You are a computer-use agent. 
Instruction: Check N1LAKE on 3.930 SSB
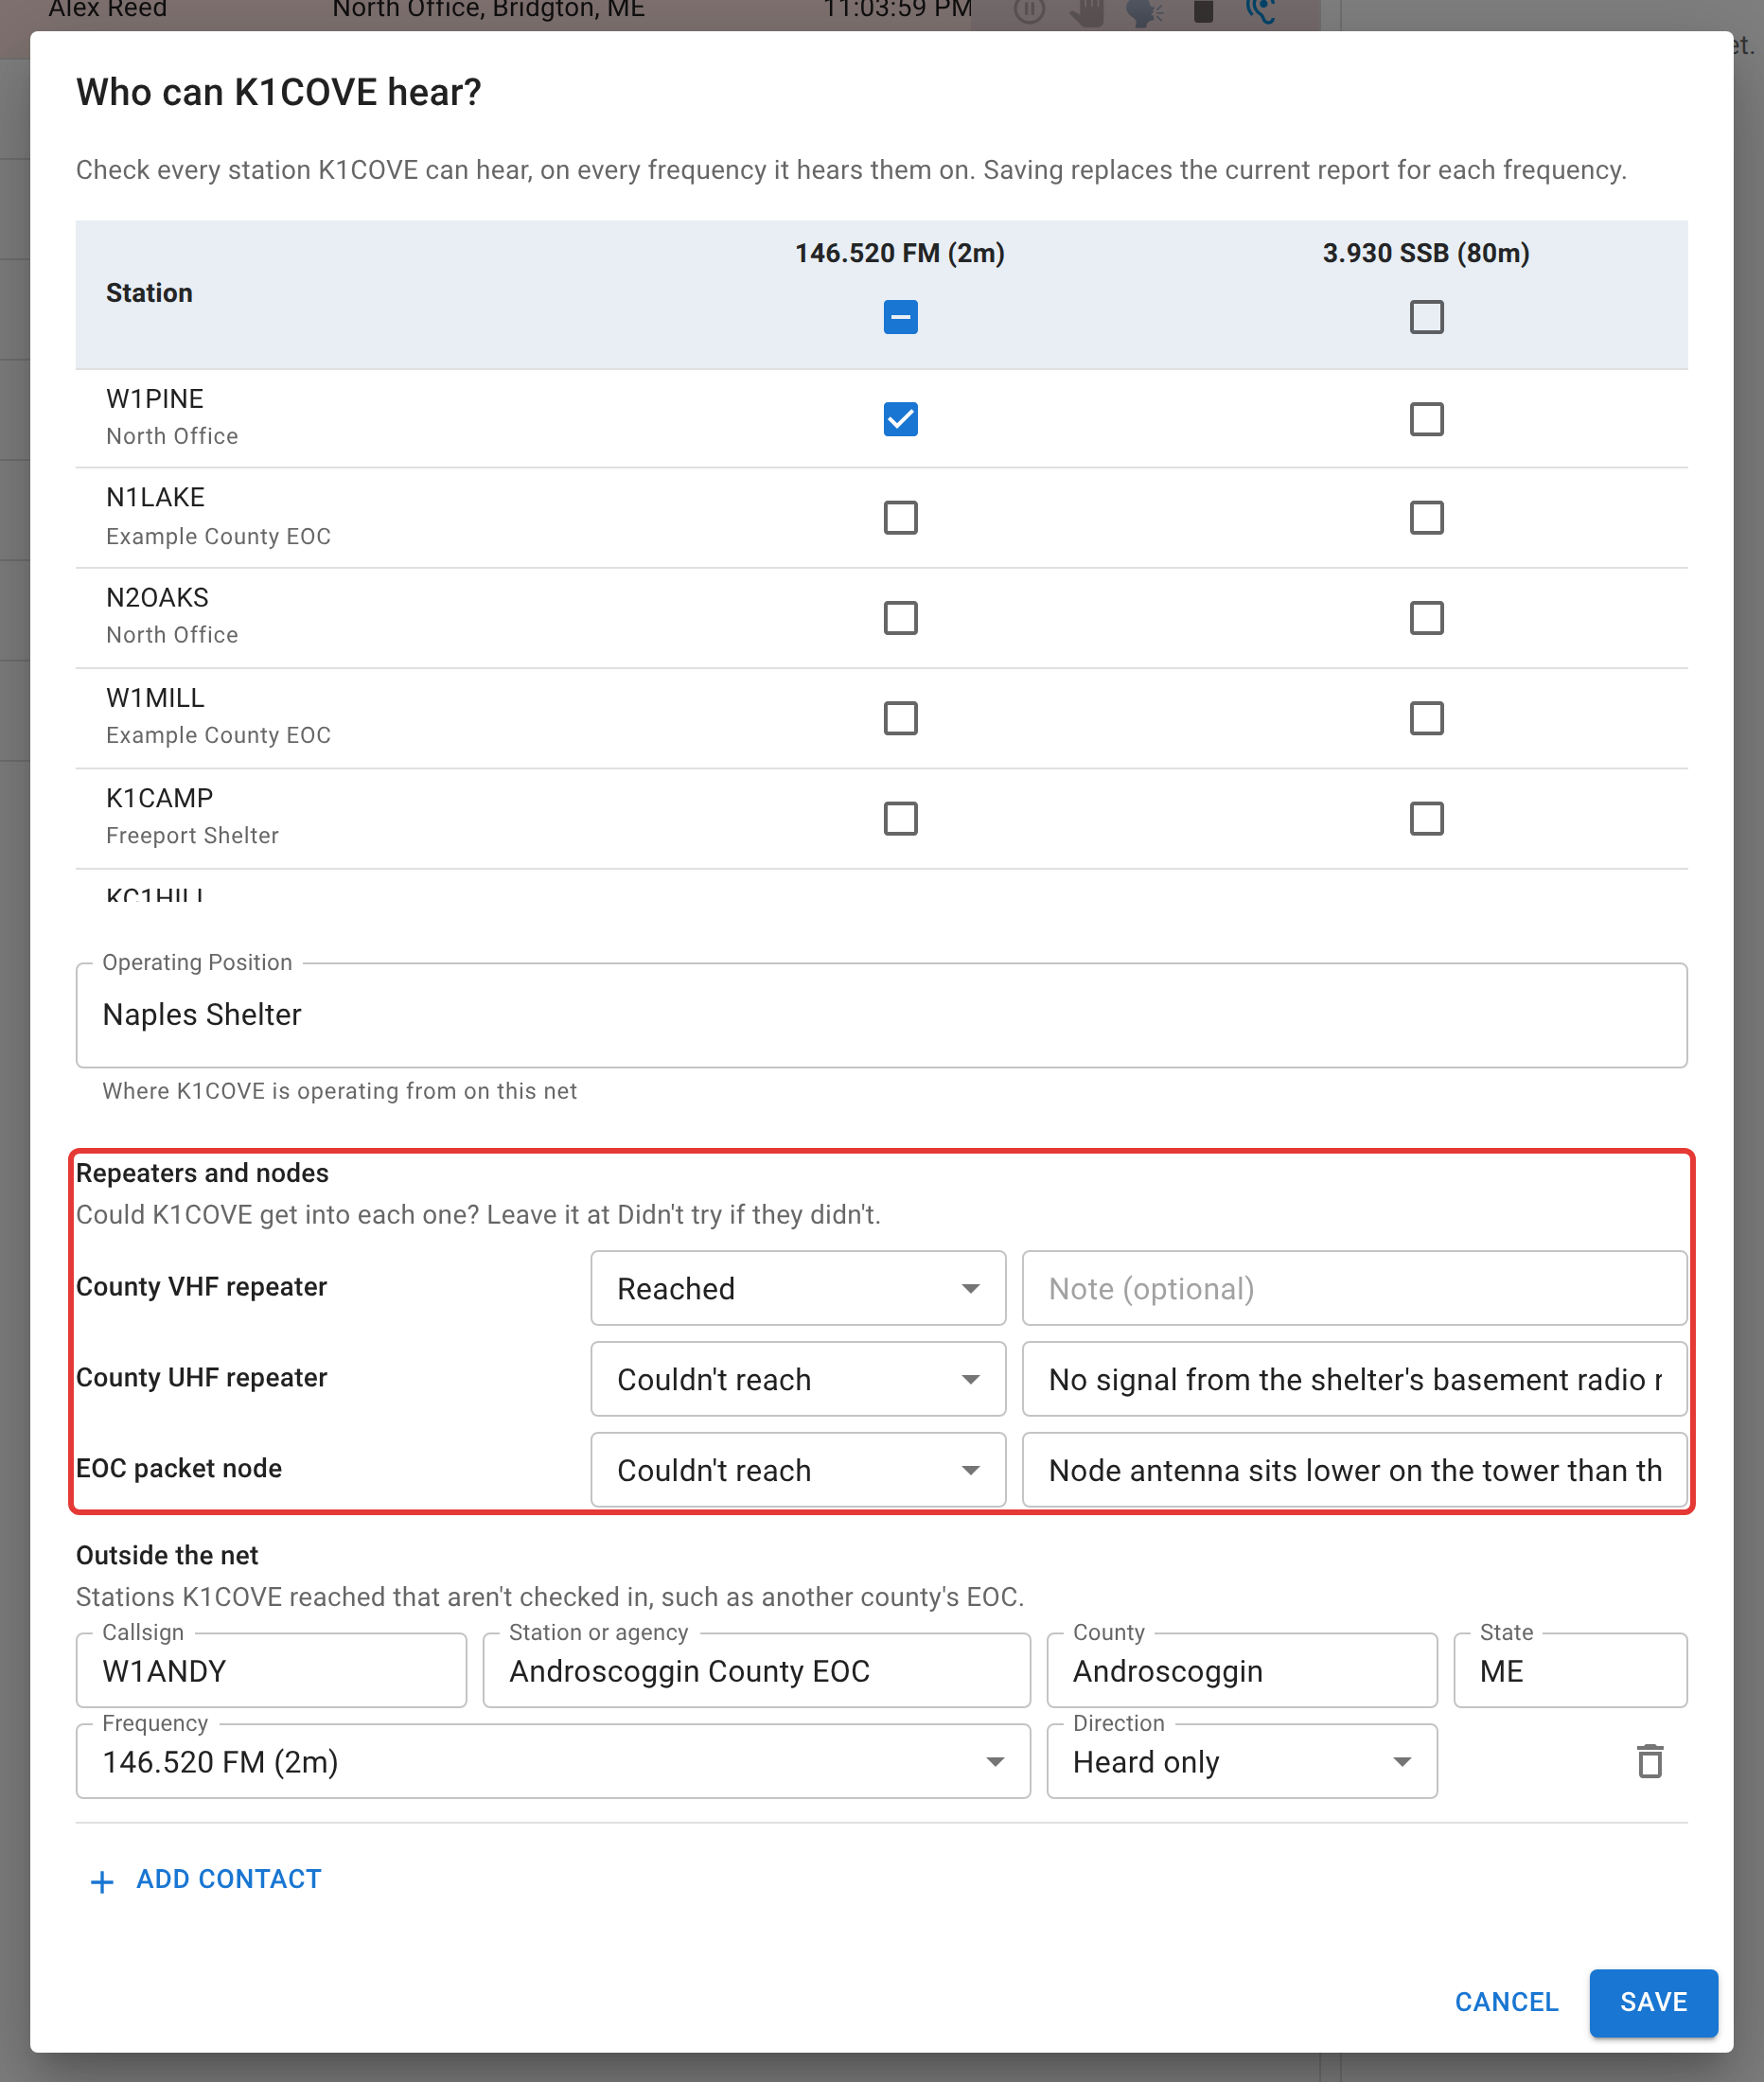(1426, 518)
